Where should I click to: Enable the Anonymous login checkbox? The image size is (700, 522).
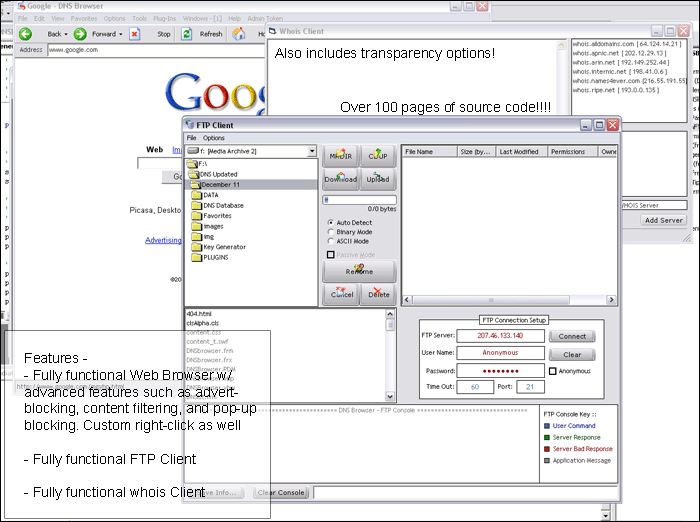click(553, 371)
